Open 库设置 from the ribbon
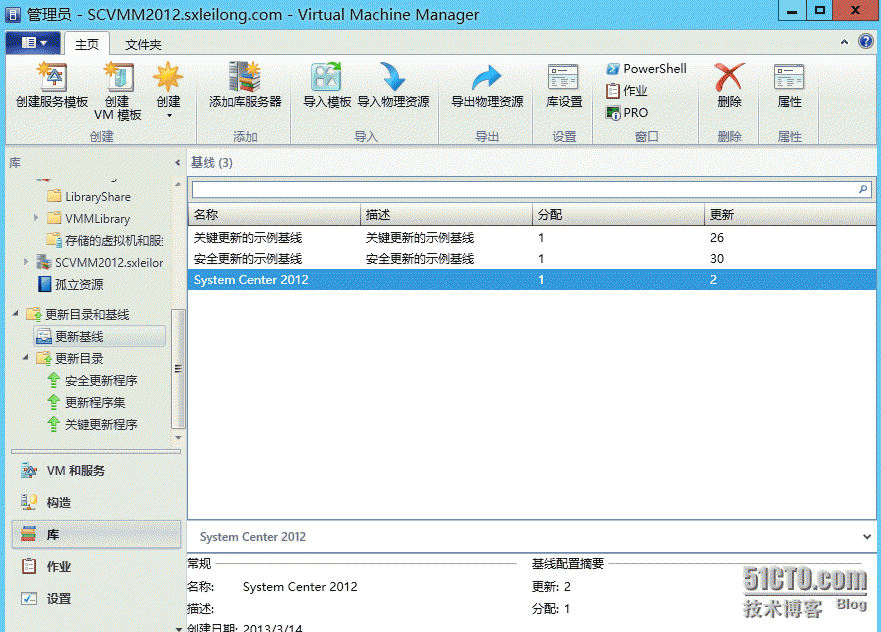Screen dimensions: 881x632 click(564, 86)
